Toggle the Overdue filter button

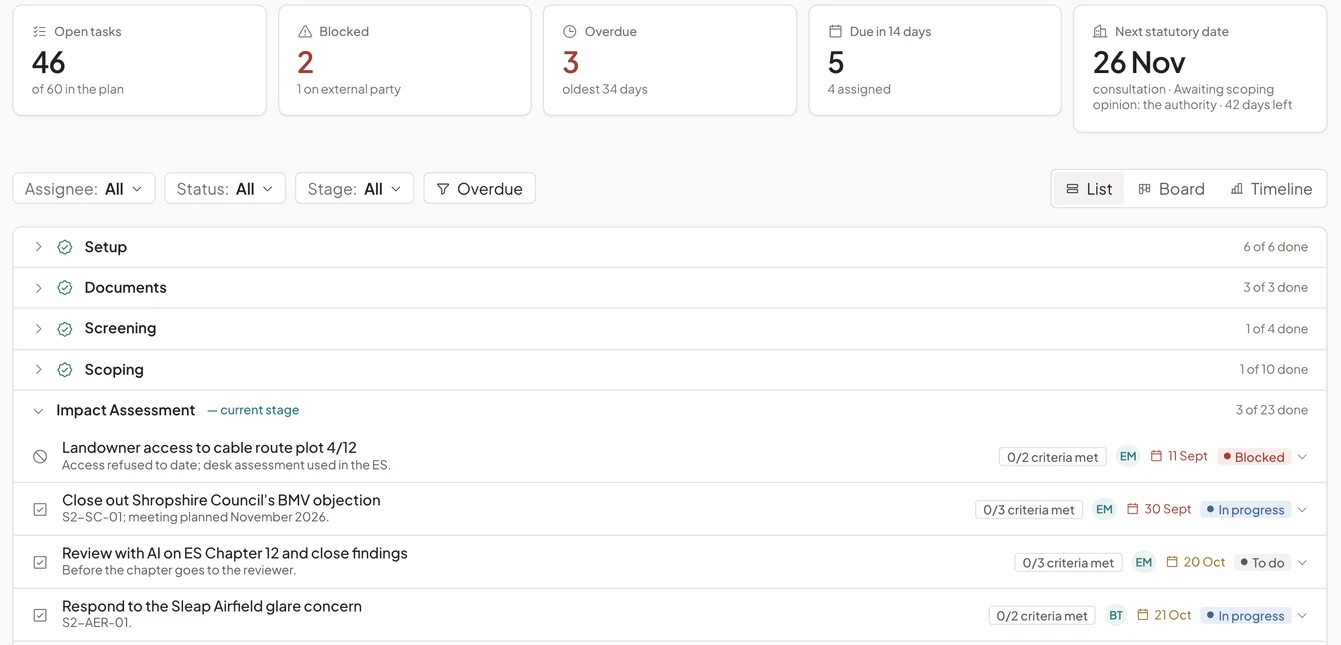480,189
